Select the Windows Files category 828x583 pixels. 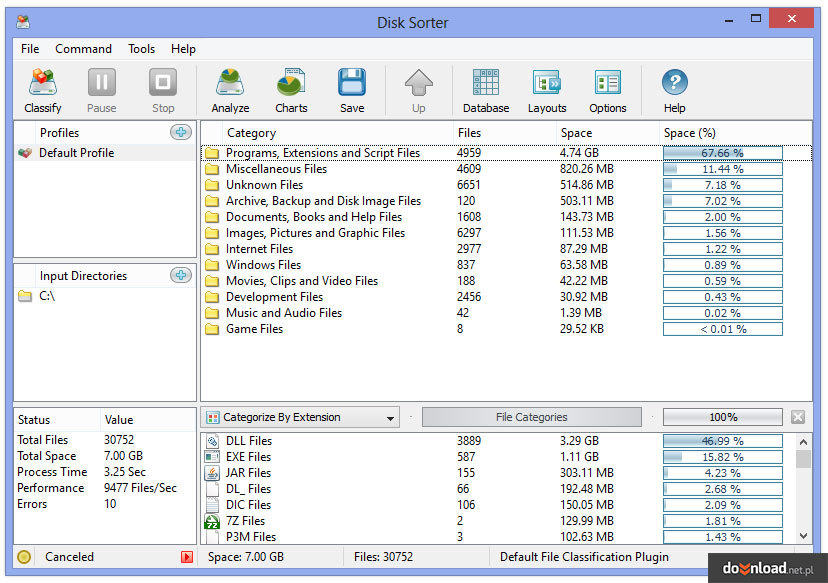point(506,265)
